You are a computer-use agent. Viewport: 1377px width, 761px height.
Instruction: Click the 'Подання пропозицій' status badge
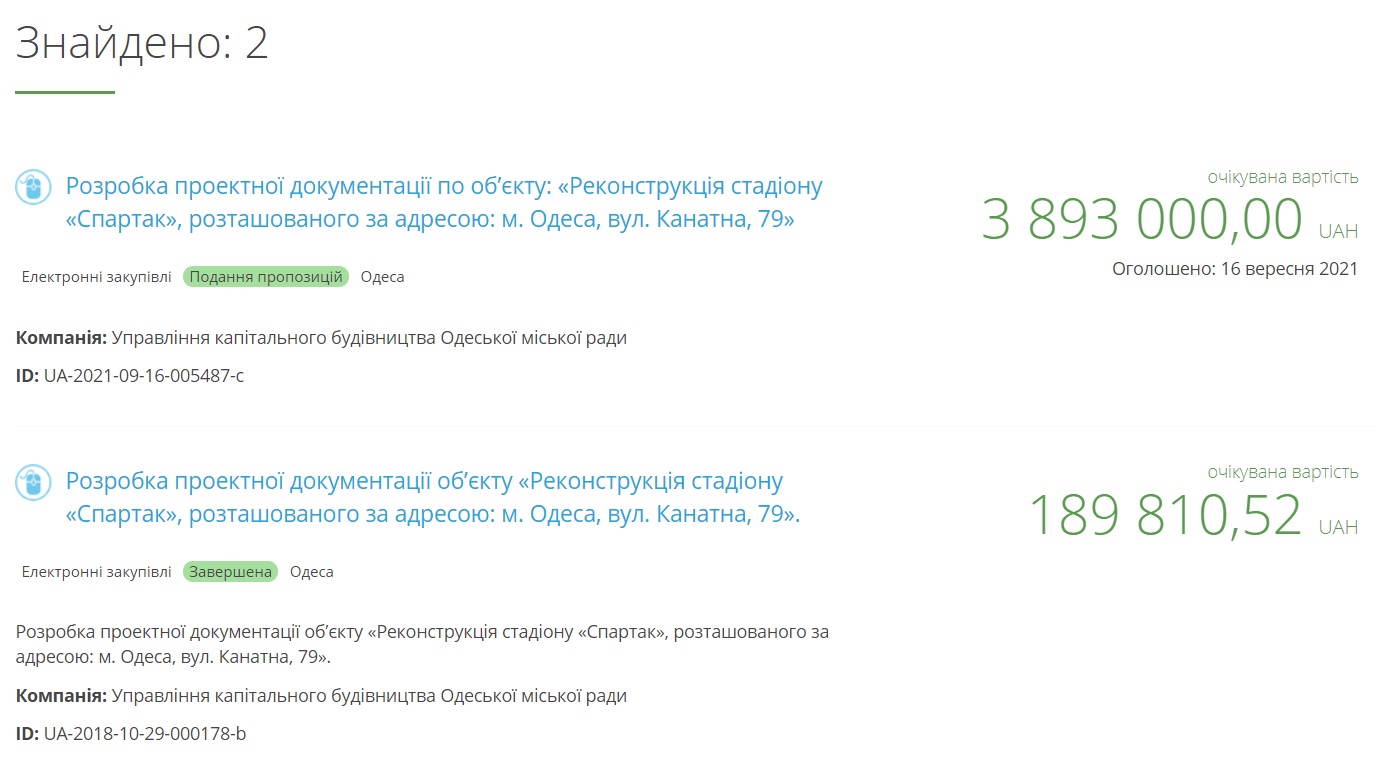pos(265,277)
